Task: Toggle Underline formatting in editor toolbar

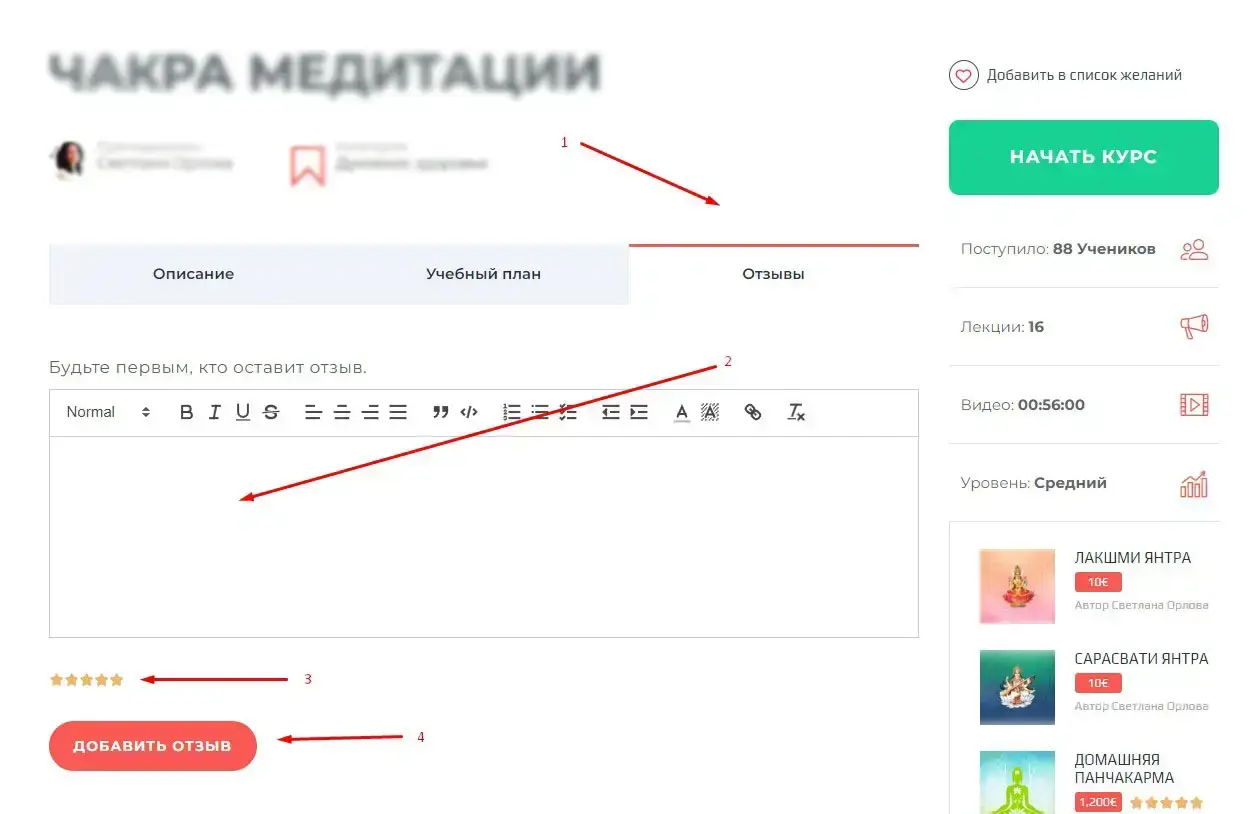Action: [x=243, y=412]
